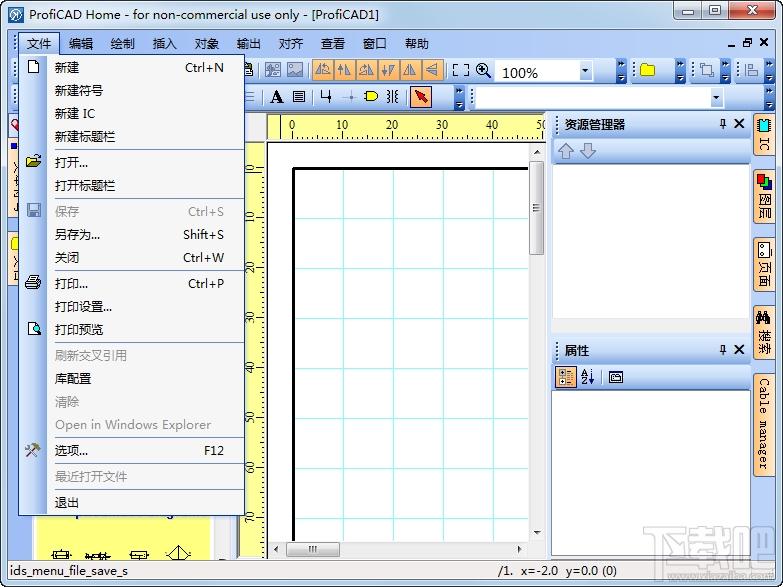Click the mirror horizontally triangle icon
Viewport: 783px width, 587px height.
pyautogui.click(x=410, y=70)
